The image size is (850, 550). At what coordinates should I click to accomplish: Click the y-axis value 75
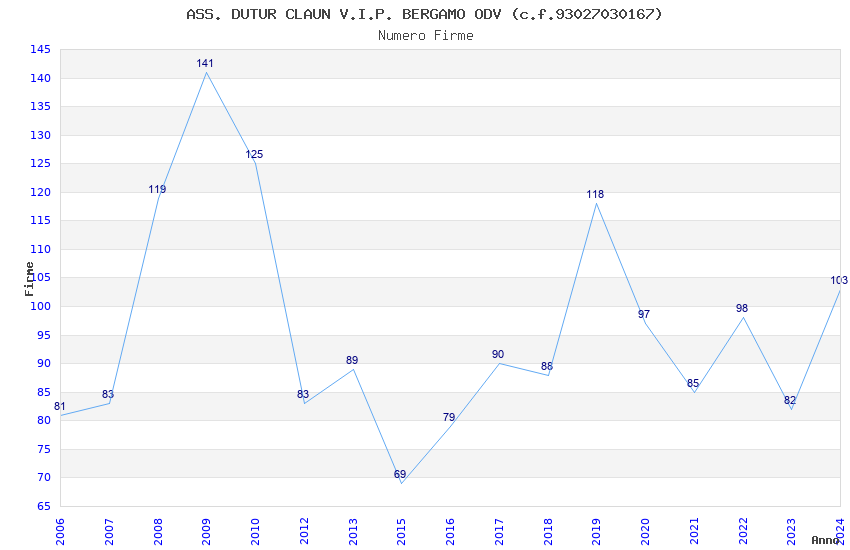[44, 449]
